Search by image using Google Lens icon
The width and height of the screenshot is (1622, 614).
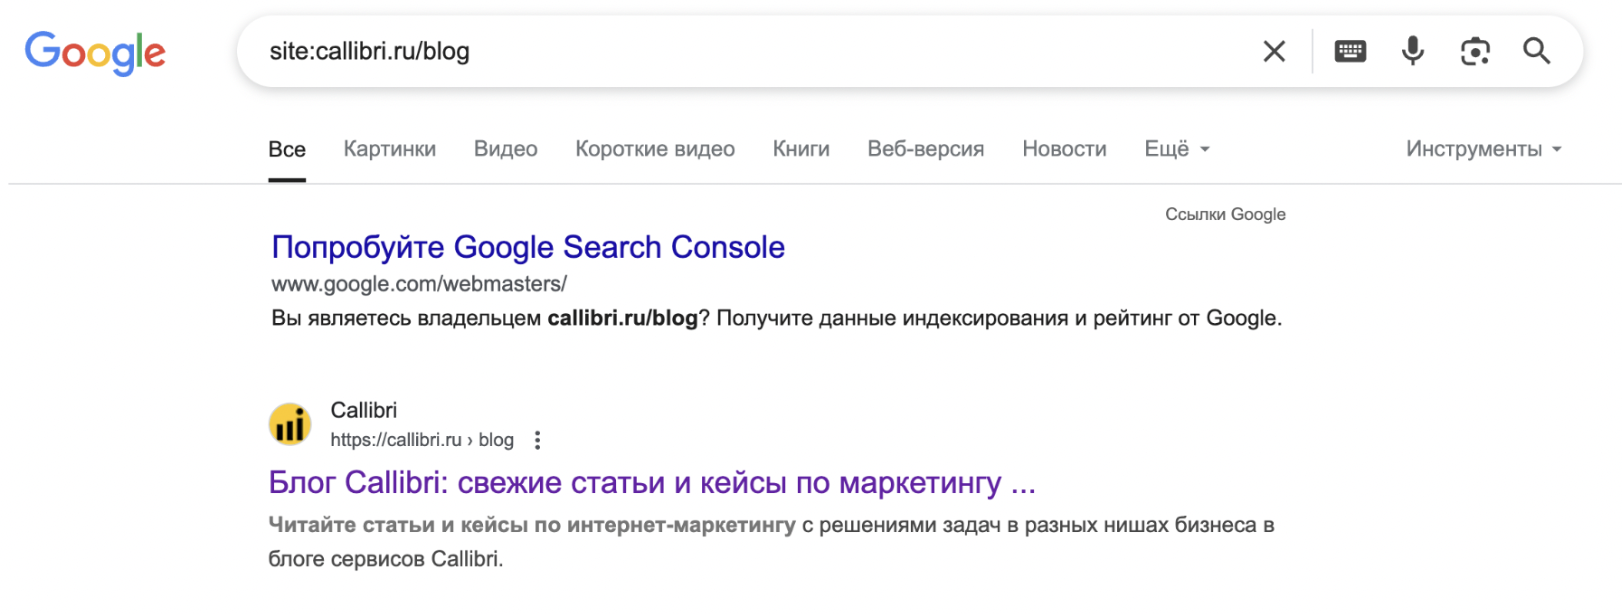(x=1475, y=51)
